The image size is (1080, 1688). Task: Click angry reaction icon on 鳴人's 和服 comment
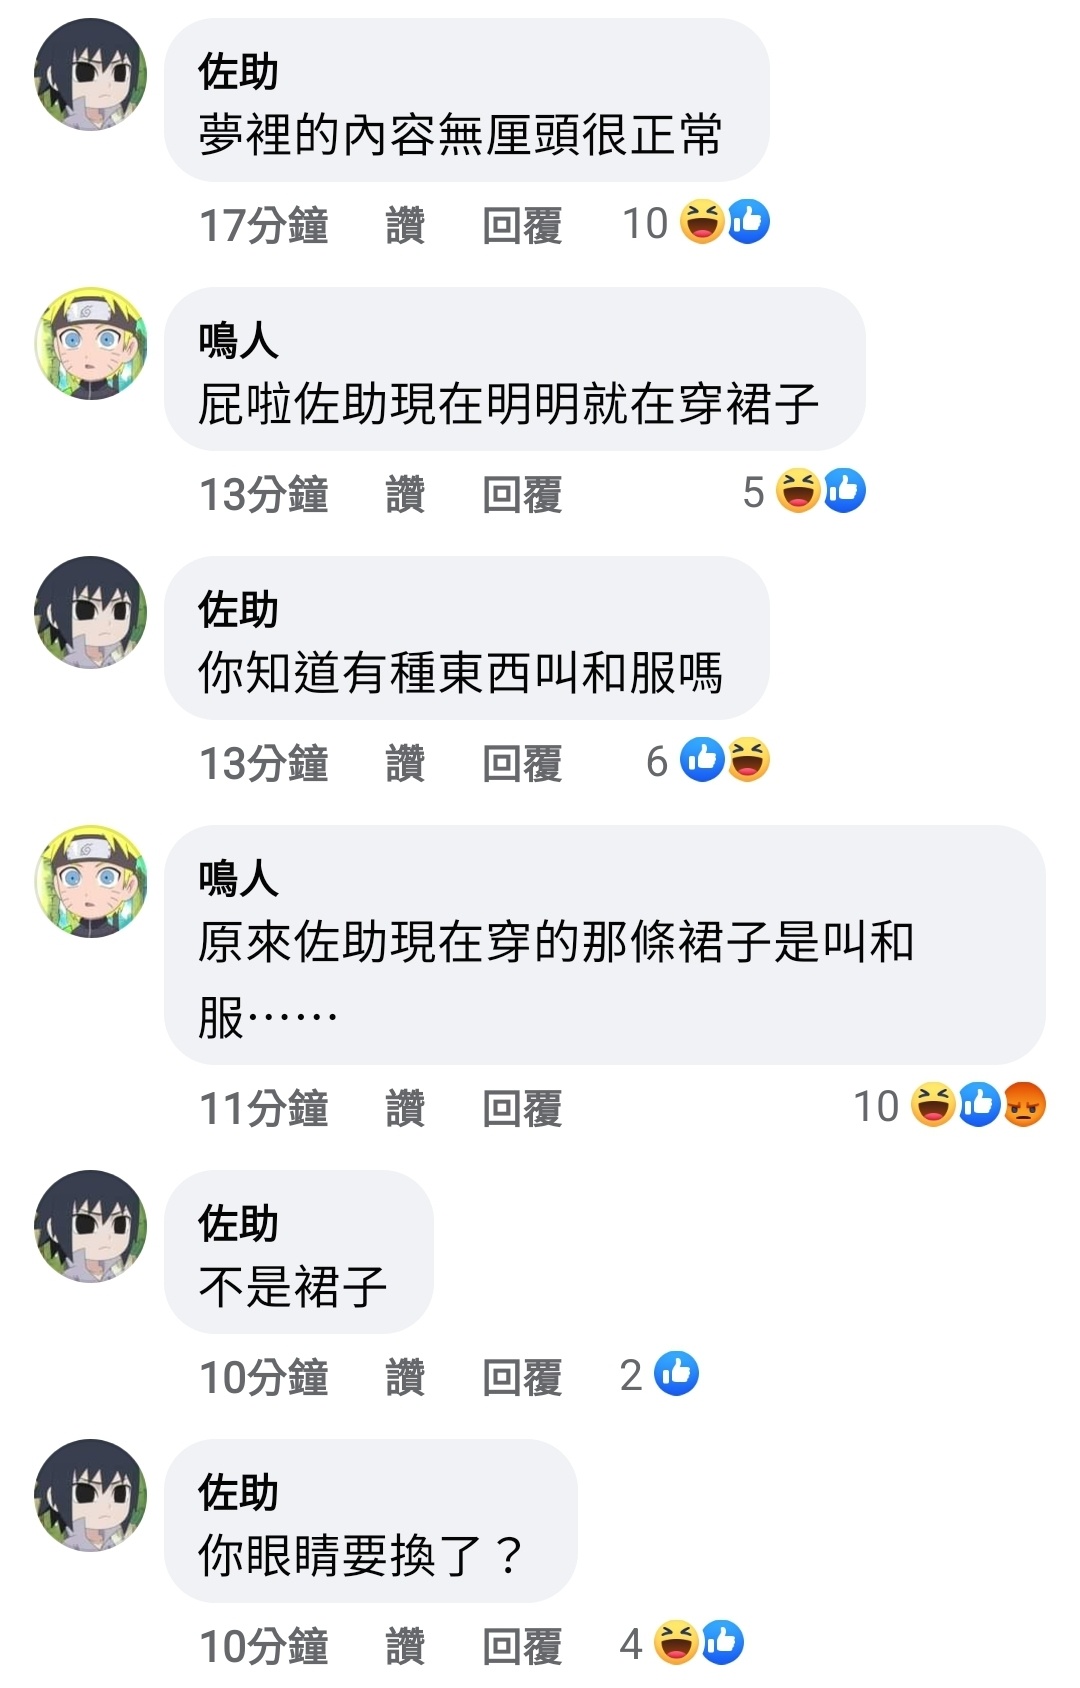[x=1024, y=1105]
